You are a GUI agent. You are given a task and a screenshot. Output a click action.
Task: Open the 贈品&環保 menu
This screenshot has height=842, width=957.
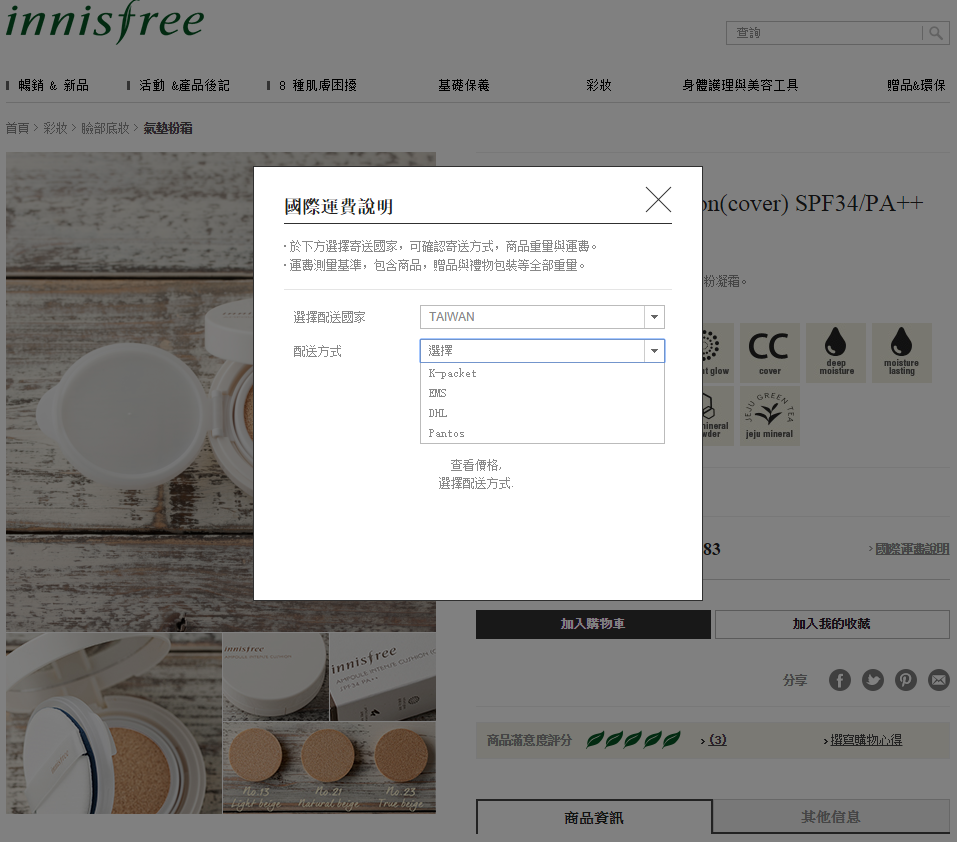pos(916,85)
